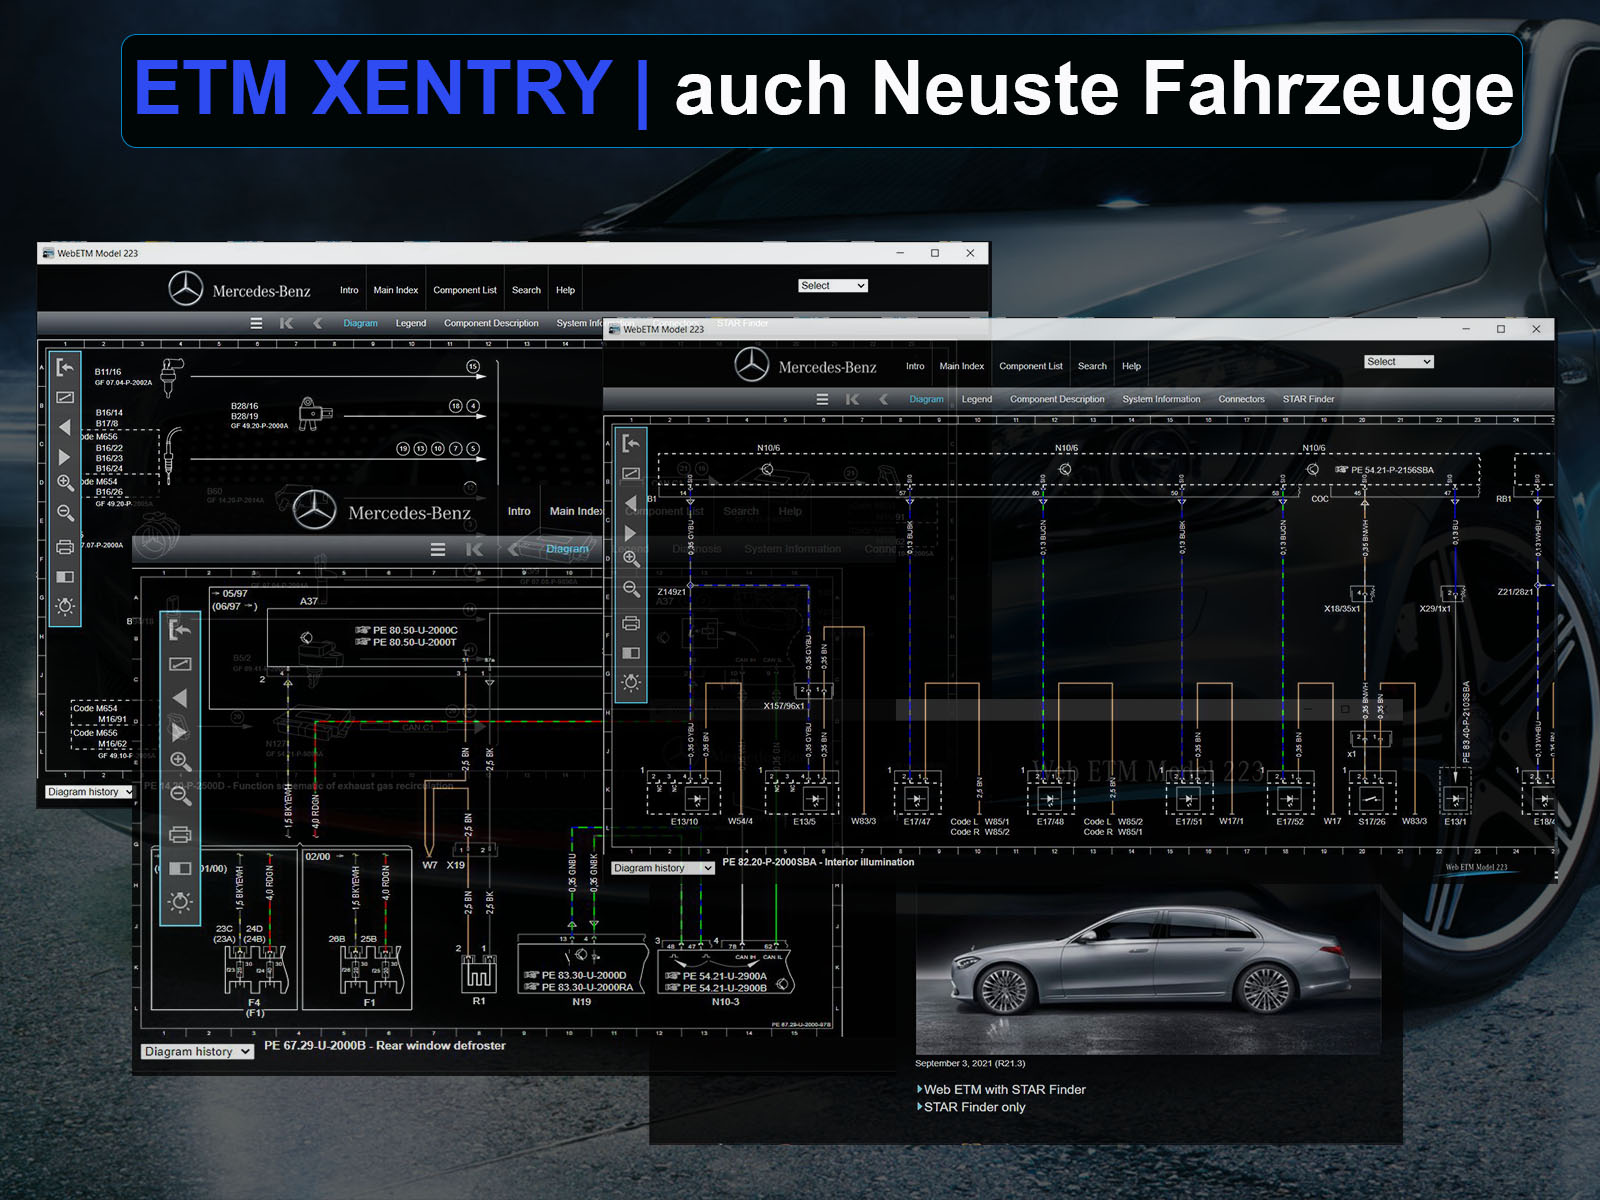Click exit icon in enlarged center overlay
This screenshot has height=1200, width=1600.
(180, 629)
